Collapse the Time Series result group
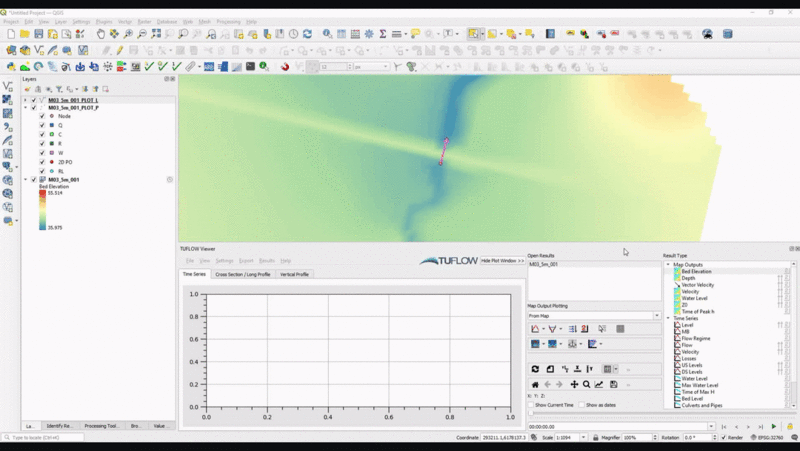 (x=668, y=318)
